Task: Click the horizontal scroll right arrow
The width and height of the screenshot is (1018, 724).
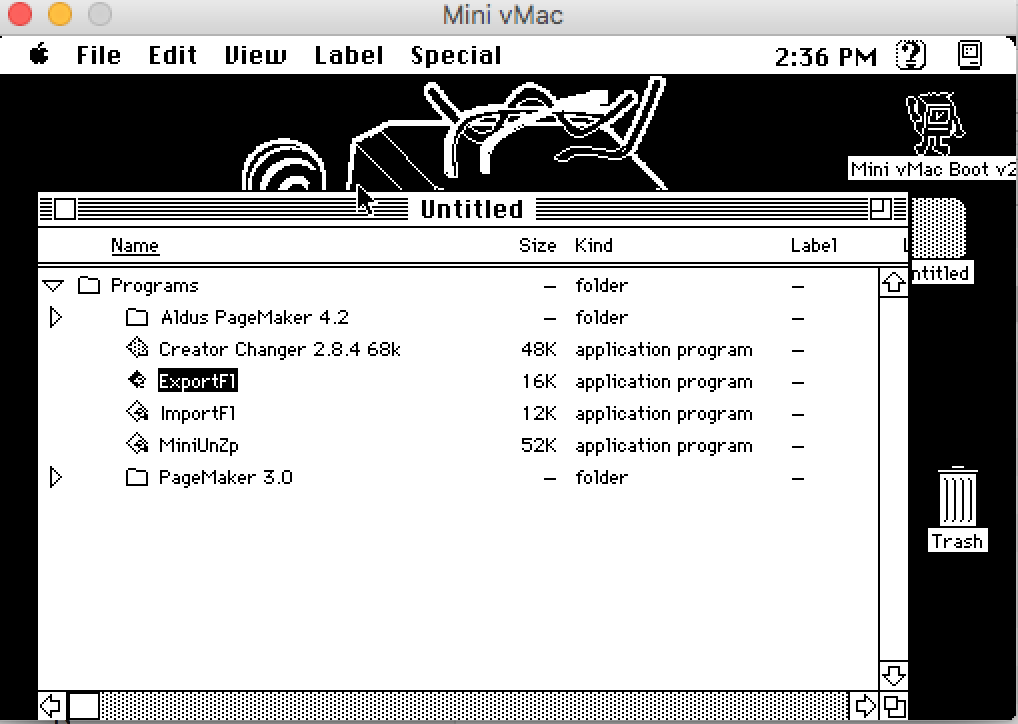Action: [864, 706]
